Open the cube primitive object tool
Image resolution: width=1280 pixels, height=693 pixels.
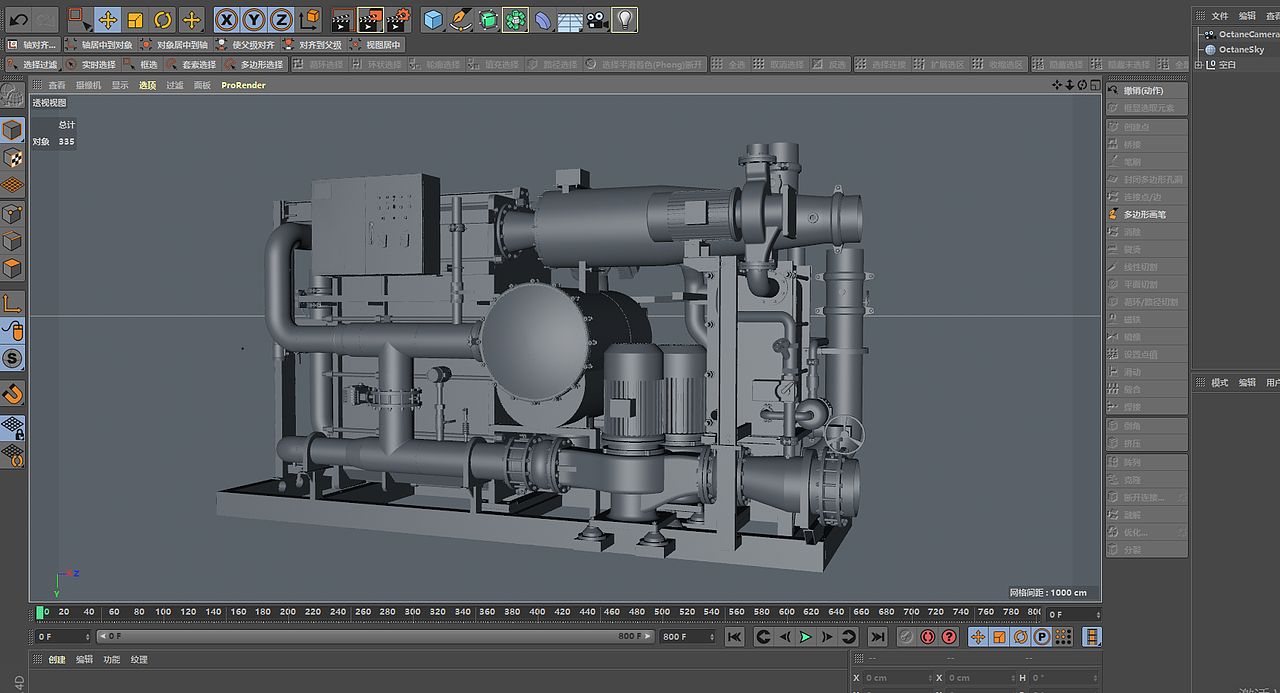[x=433, y=19]
